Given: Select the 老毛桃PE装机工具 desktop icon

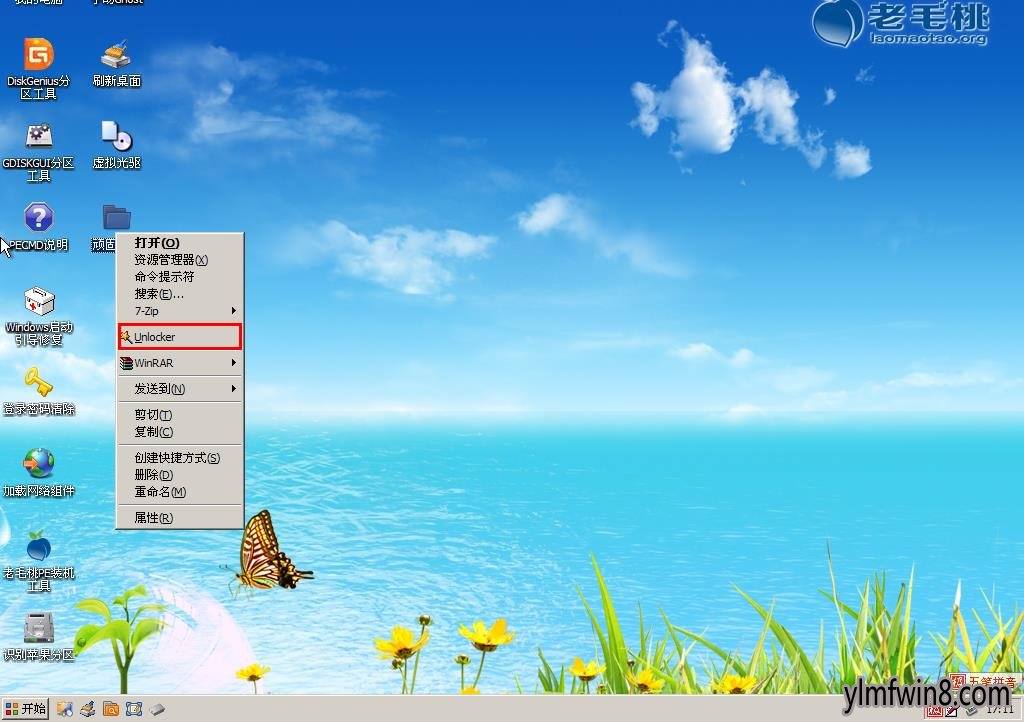Looking at the screenshot, I should click(x=39, y=561).
